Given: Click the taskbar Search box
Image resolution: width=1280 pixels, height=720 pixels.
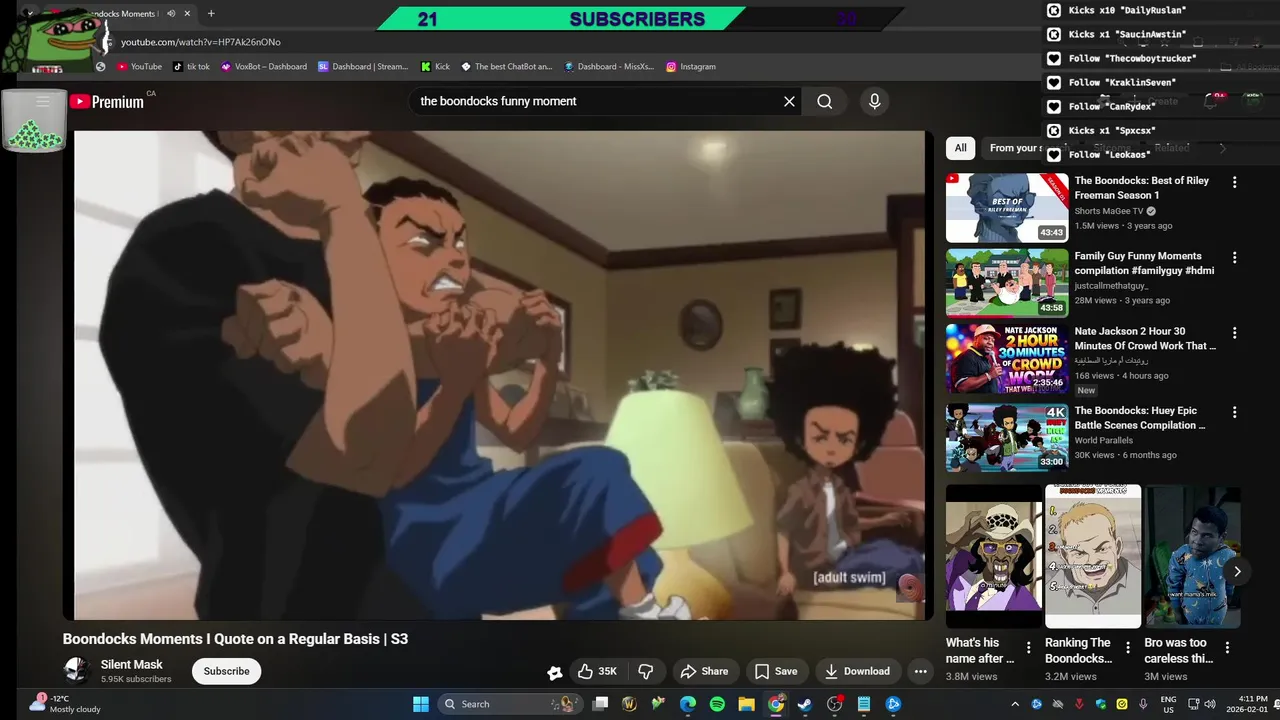Looking at the screenshot, I should (x=510, y=704).
